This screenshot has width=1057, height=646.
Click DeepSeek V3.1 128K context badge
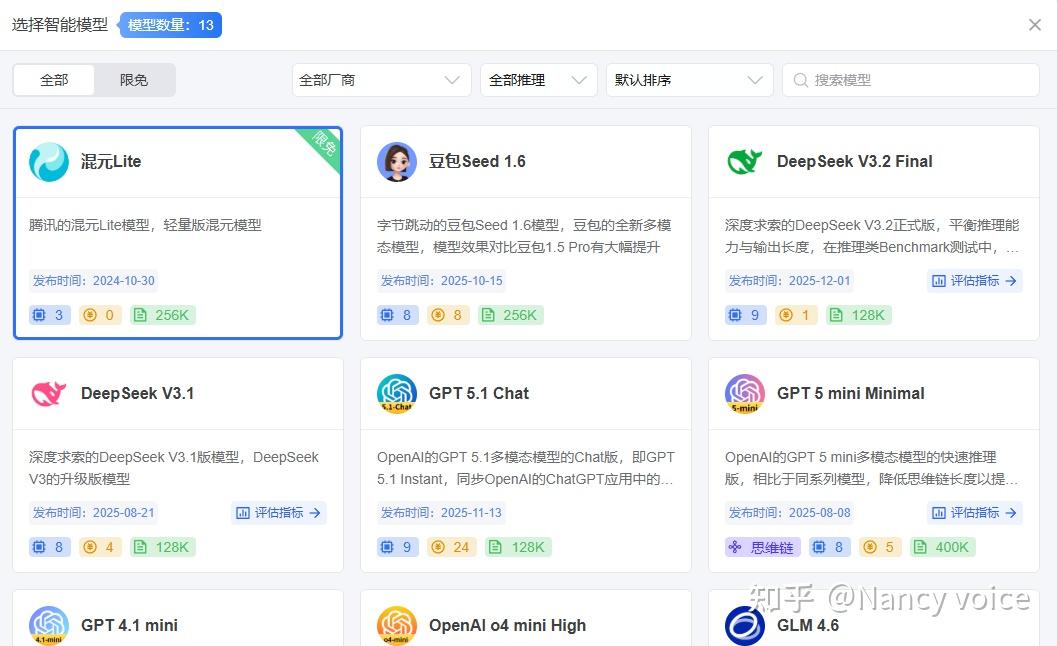point(162,547)
